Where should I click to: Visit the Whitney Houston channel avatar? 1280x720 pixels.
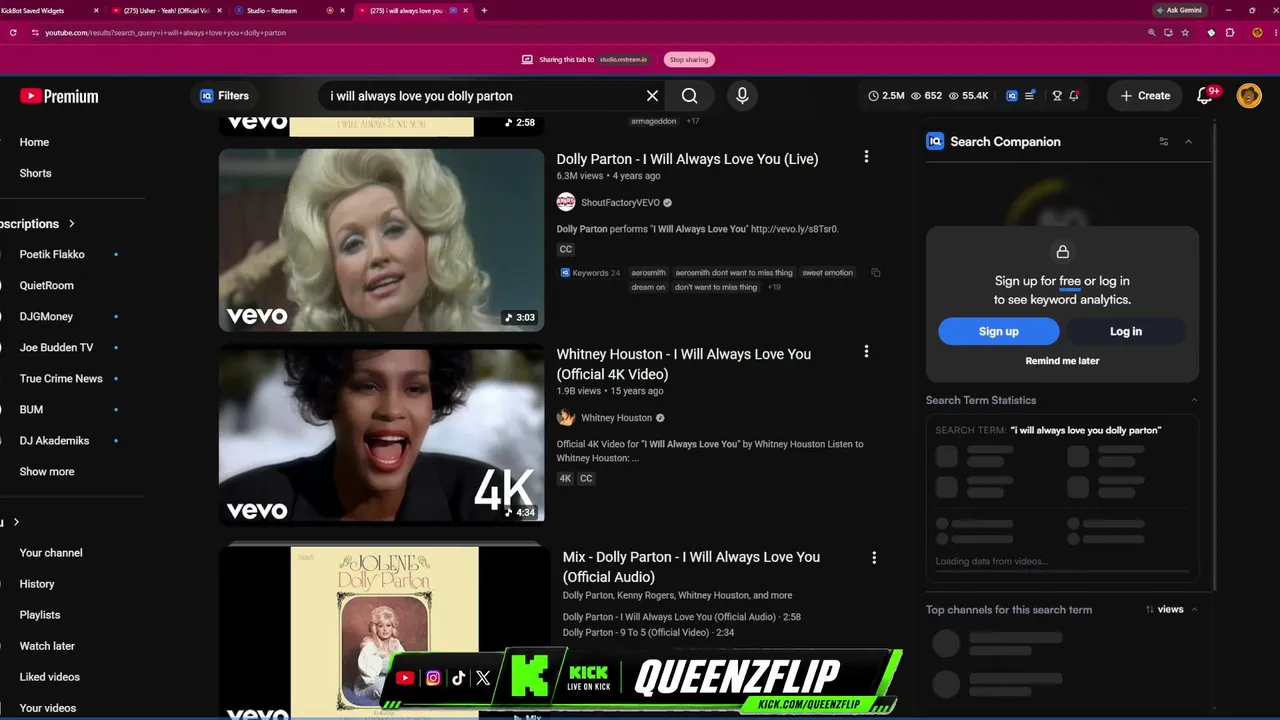(x=566, y=418)
